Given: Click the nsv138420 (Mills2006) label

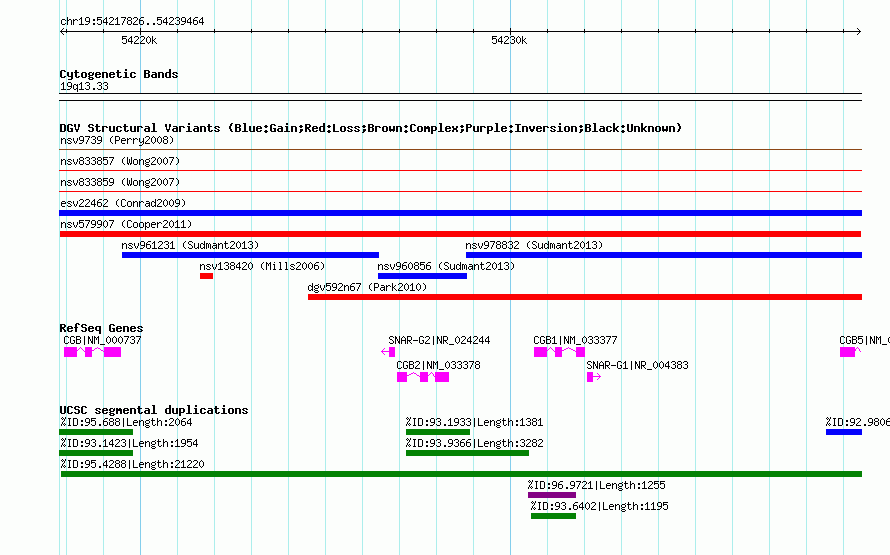Looking at the screenshot, I should pos(262,266).
